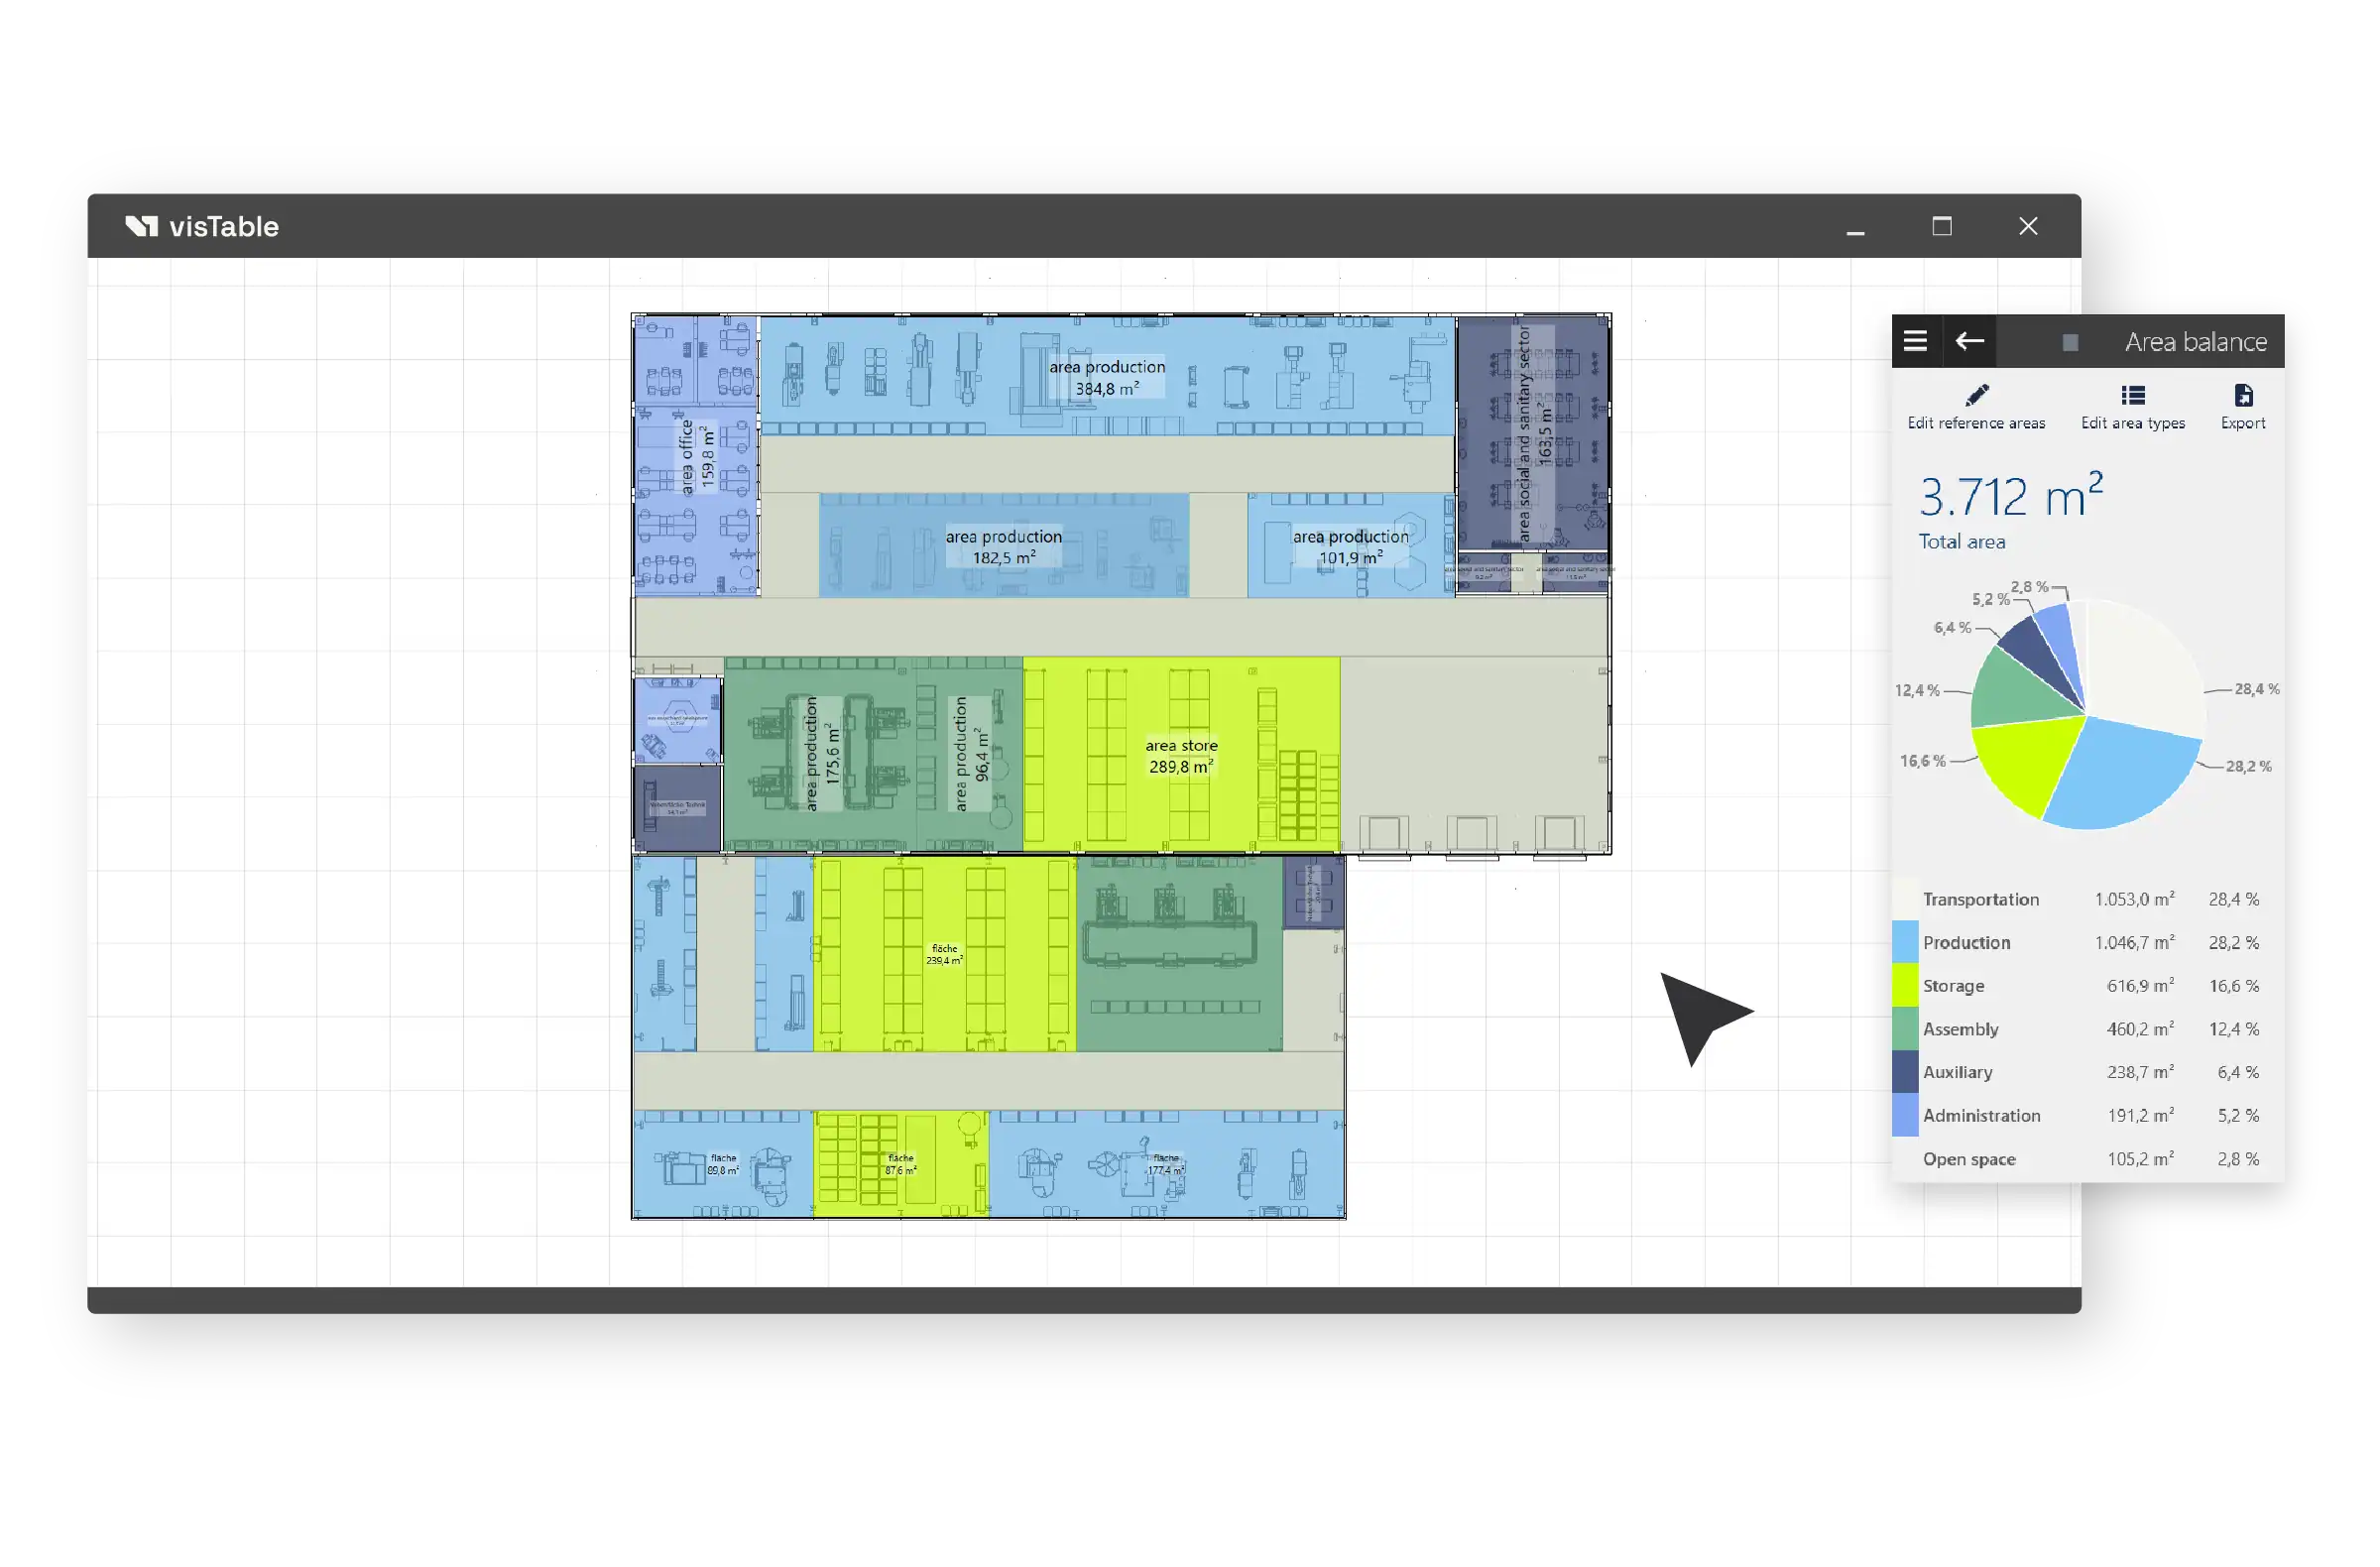Click the Assembly row label

1959,1029
